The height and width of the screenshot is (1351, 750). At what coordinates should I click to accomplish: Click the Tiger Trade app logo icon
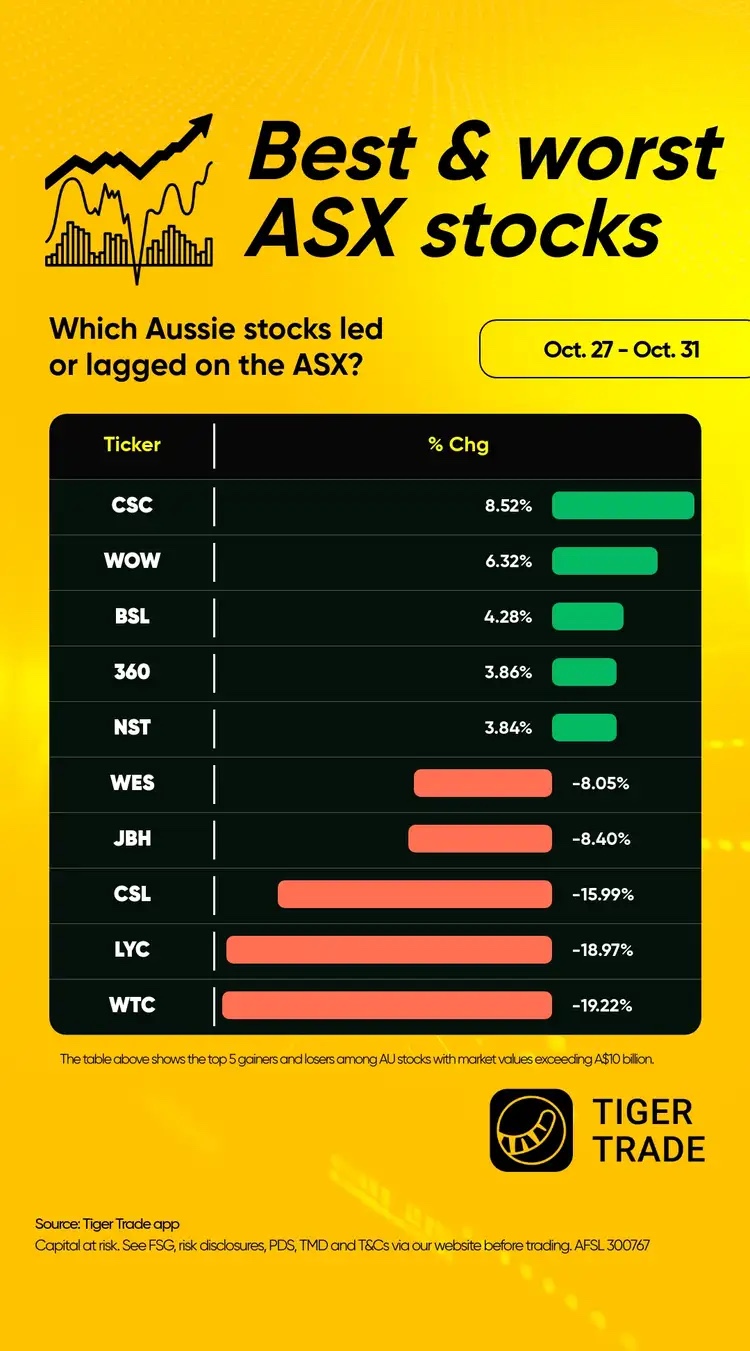click(x=531, y=1131)
